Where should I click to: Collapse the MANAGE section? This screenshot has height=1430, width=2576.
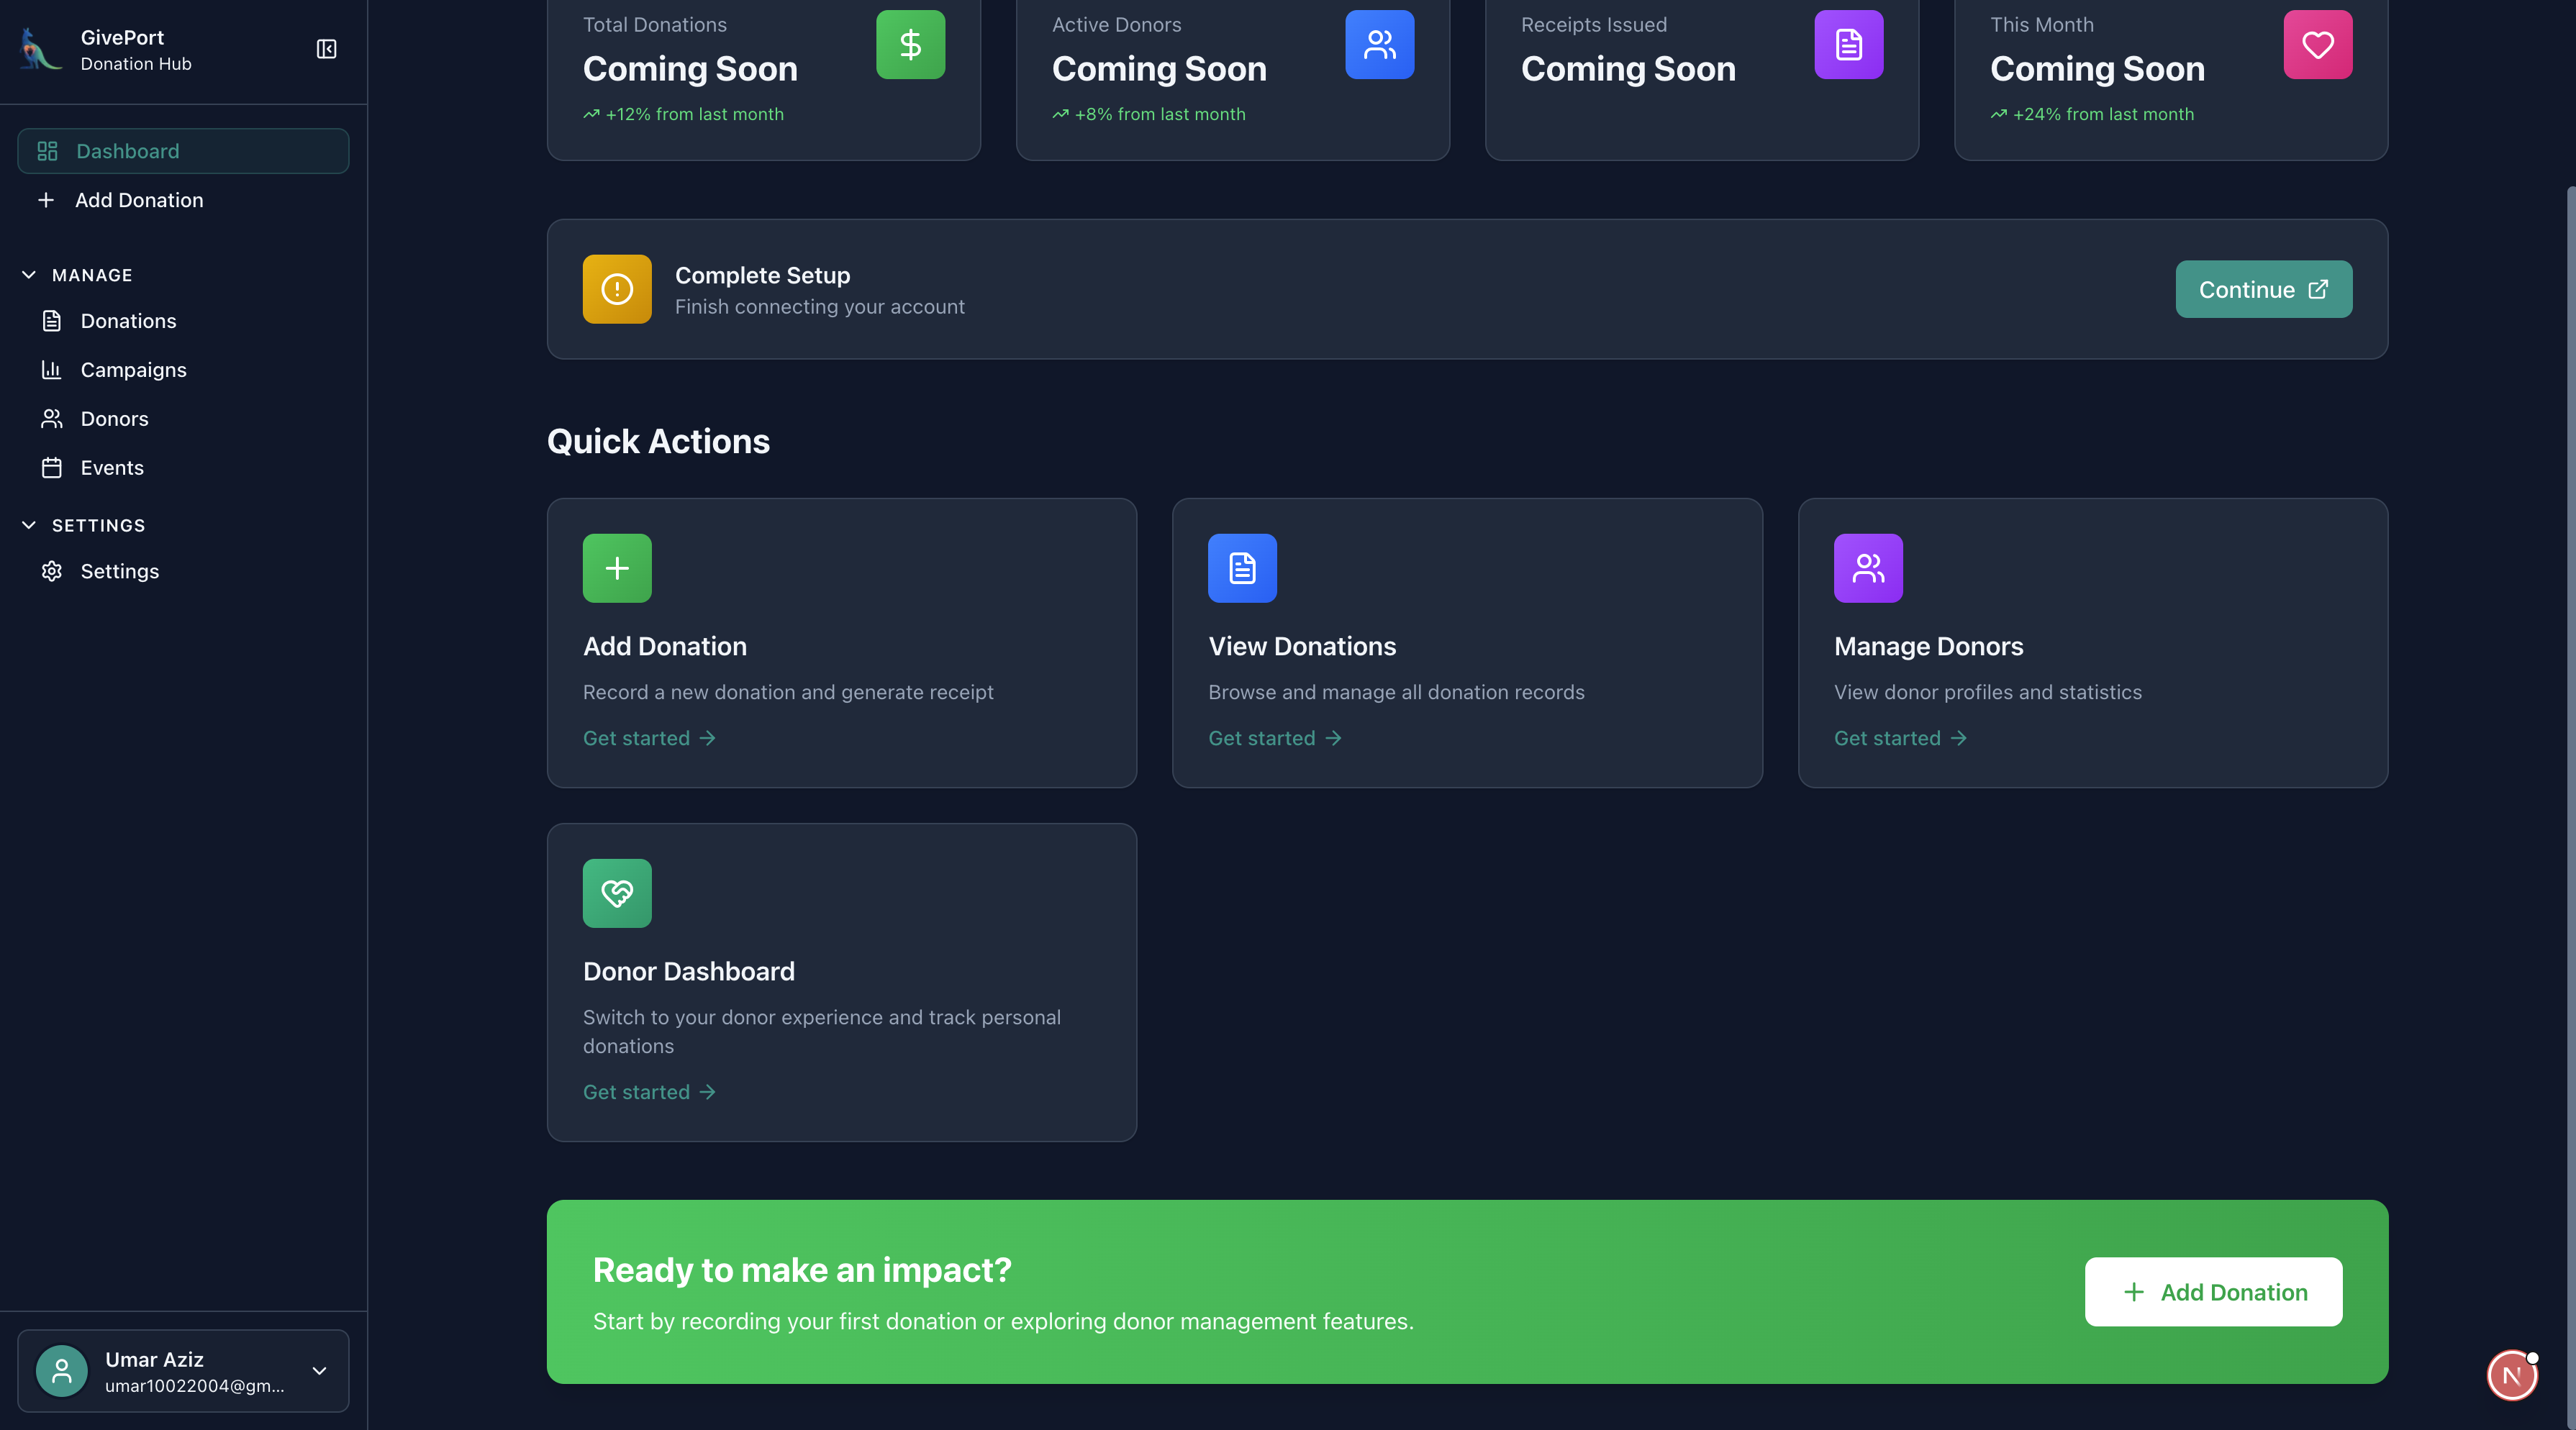point(28,274)
